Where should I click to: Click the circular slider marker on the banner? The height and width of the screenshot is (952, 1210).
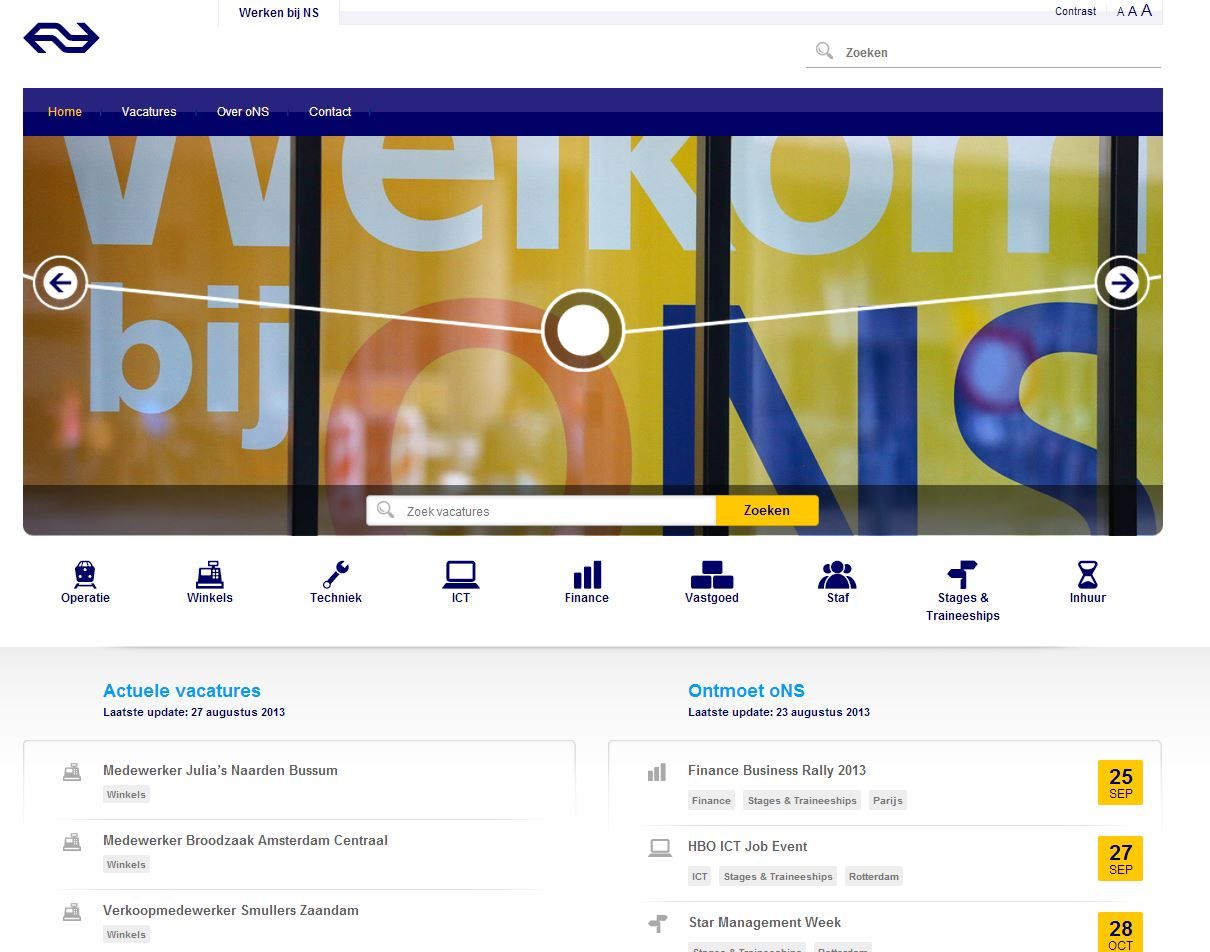pos(583,330)
